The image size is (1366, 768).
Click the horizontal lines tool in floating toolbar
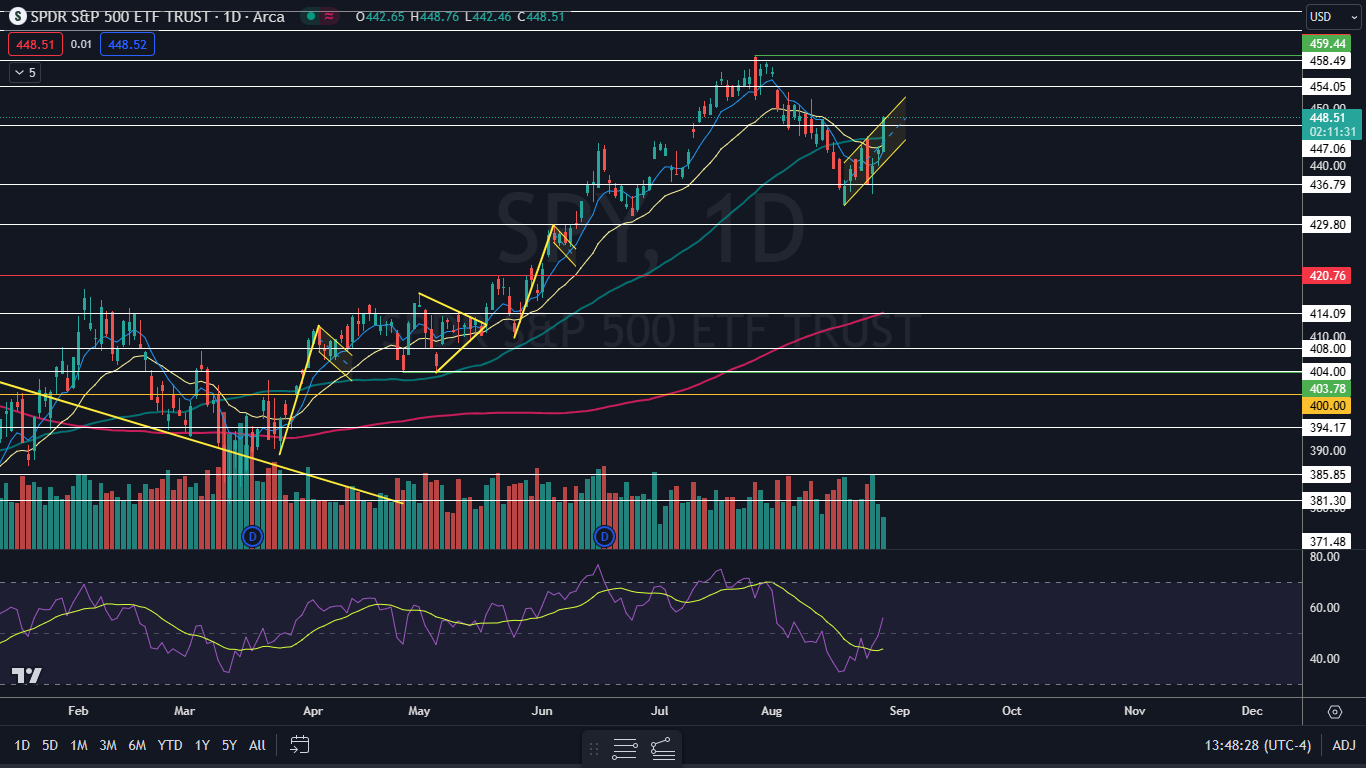[625, 748]
